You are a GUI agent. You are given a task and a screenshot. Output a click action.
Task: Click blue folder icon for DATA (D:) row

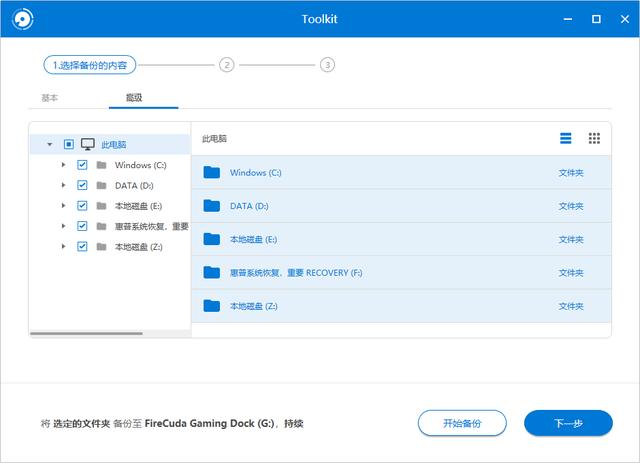tap(211, 206)
